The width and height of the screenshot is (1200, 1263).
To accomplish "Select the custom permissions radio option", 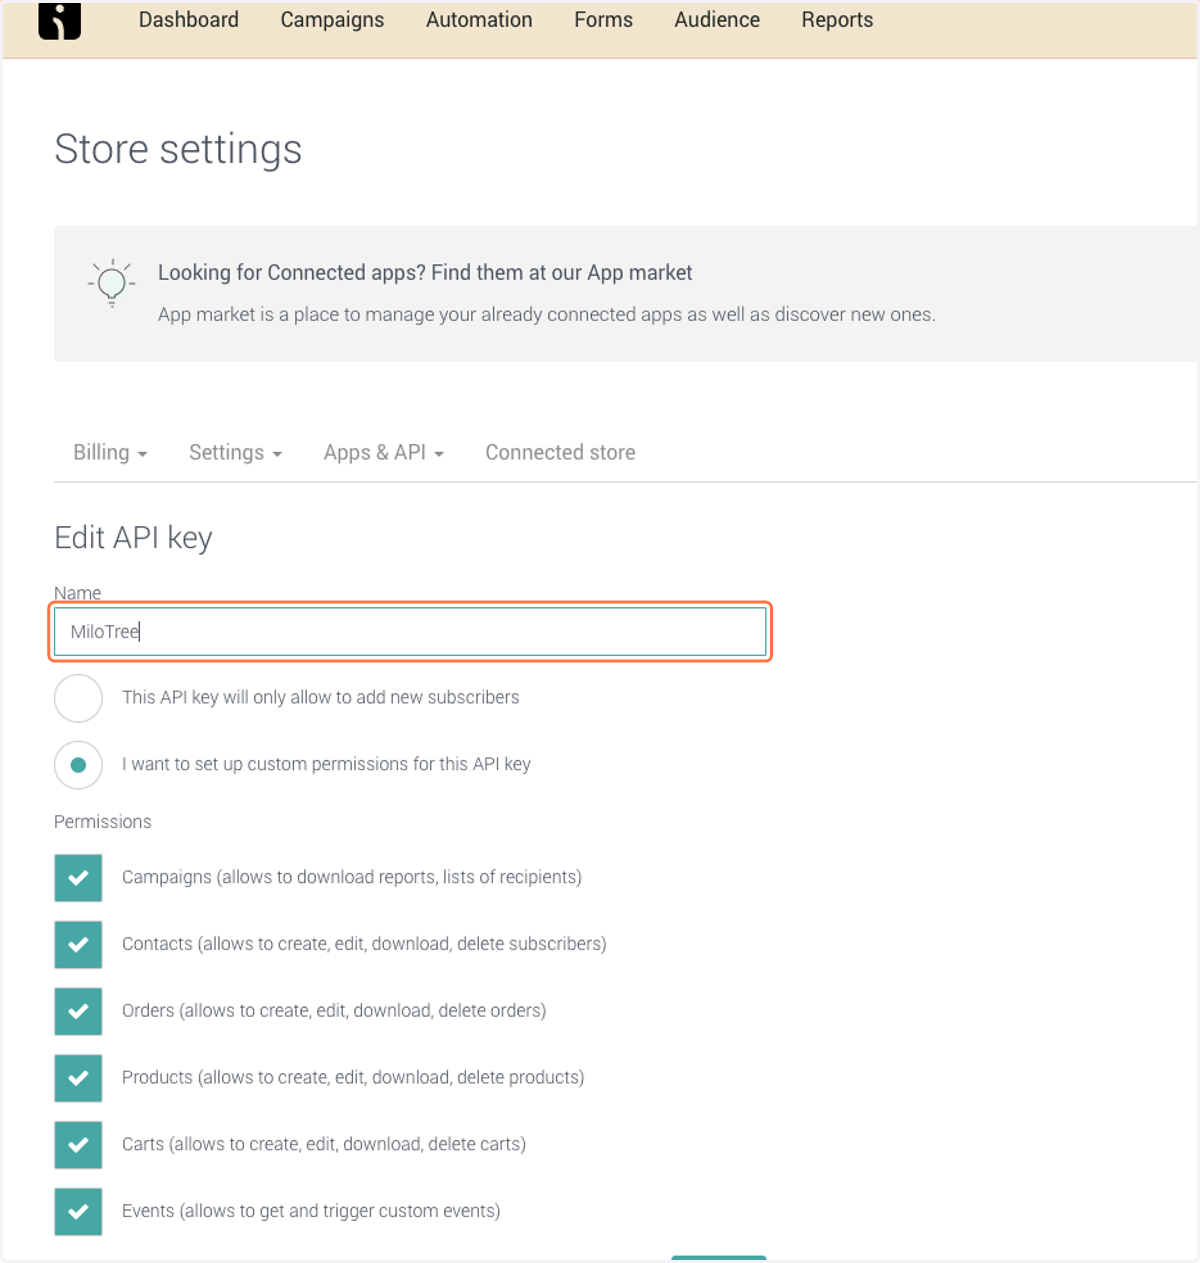I will pyautogui.click(x=78, y=765).
